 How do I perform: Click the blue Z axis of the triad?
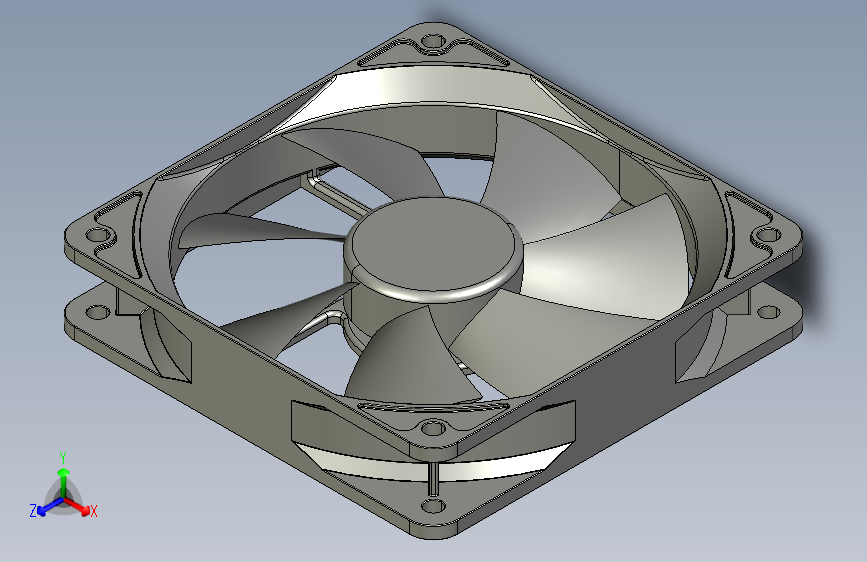(50, 507)
